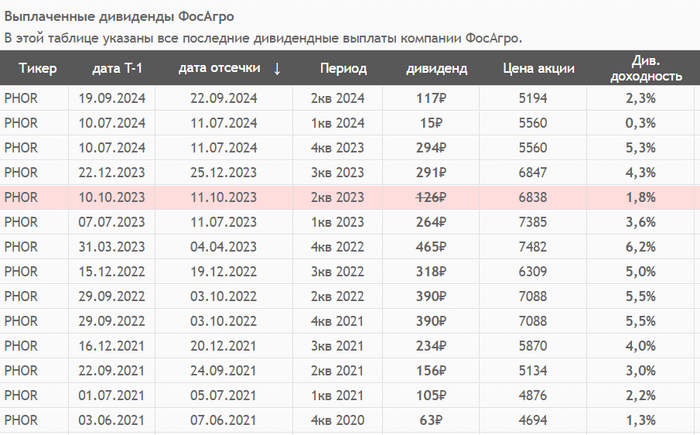Click share price 6847
The height and width of the screenshot is (435, 700).
(x=533, y=172)
